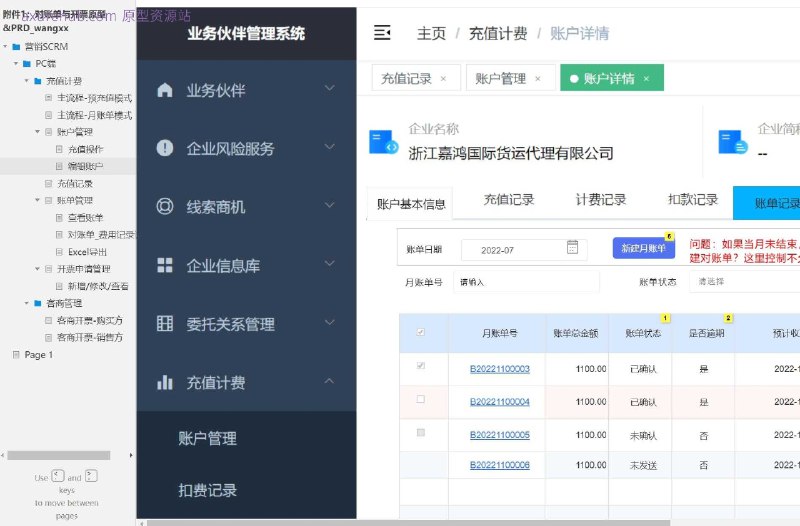Switch to 账户基本信息 tab

(x=411, y=204)
